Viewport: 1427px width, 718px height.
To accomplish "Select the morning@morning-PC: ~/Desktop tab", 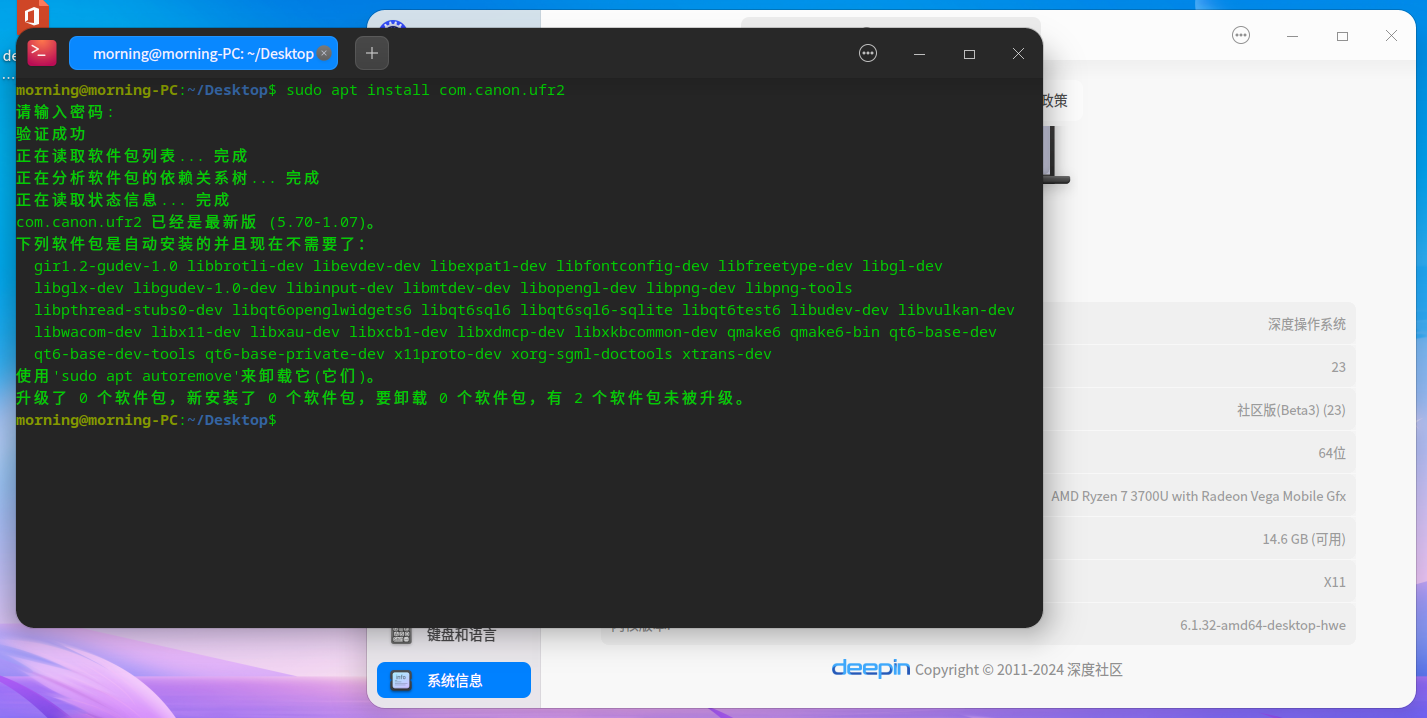I will coord(203,53).
